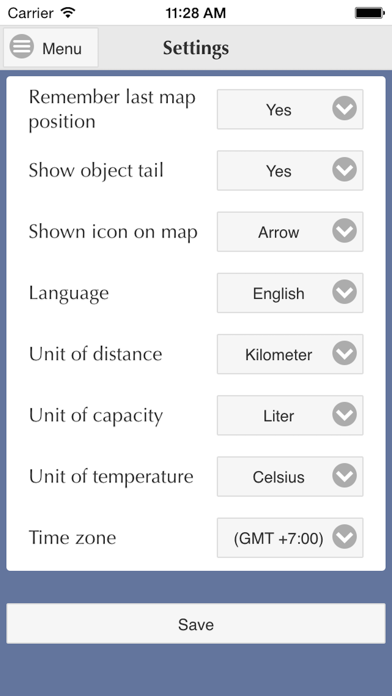Viewport: 392px width, 696px height.
Task: Tap the battery icon in status bar
Action: pyautogui.click(x=369, y=13)
